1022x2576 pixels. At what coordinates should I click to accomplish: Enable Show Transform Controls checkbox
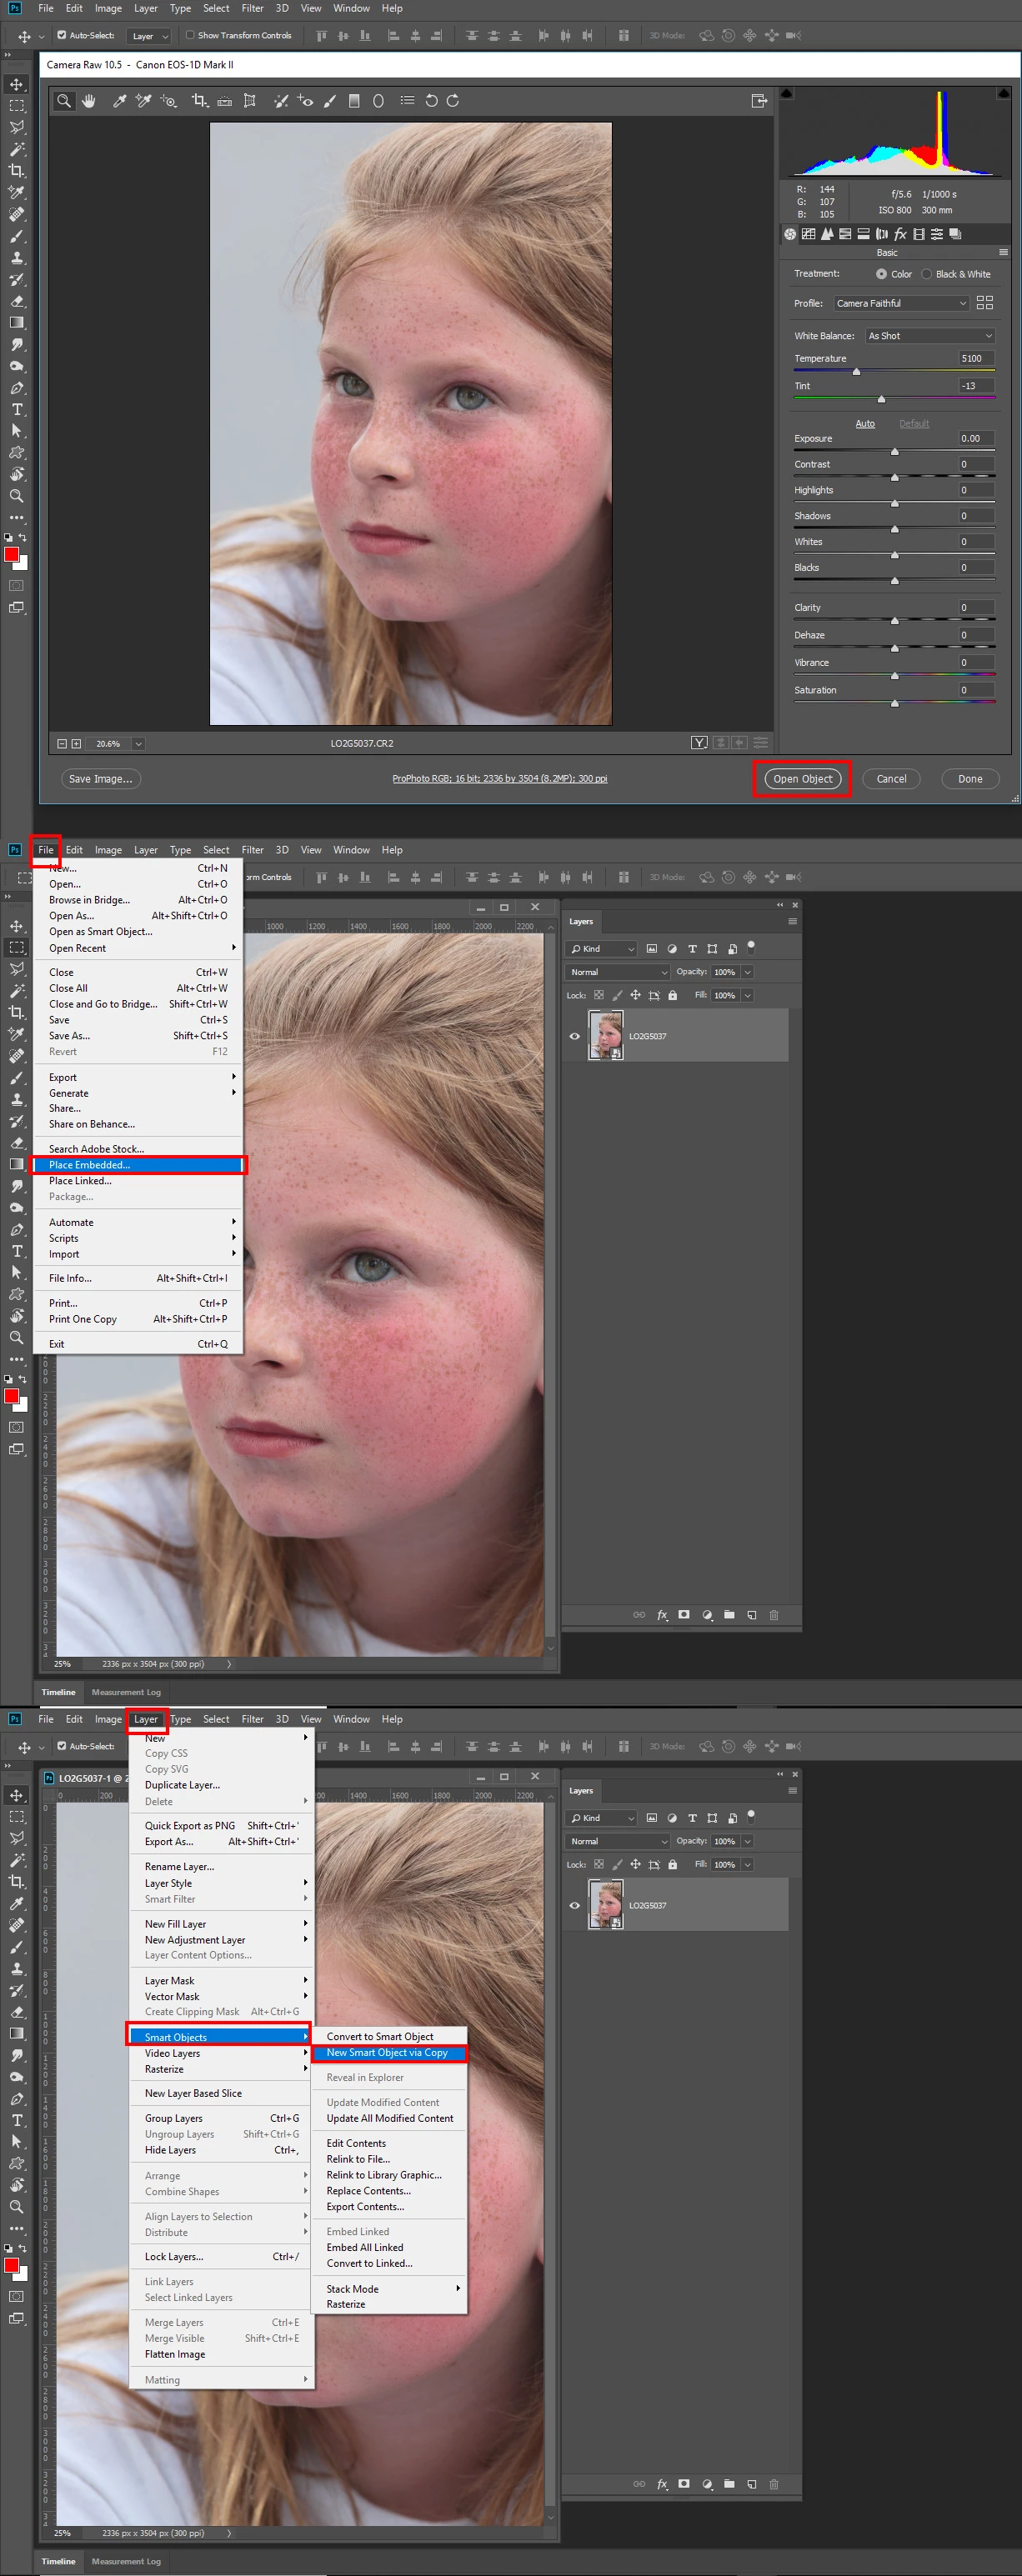190,35
